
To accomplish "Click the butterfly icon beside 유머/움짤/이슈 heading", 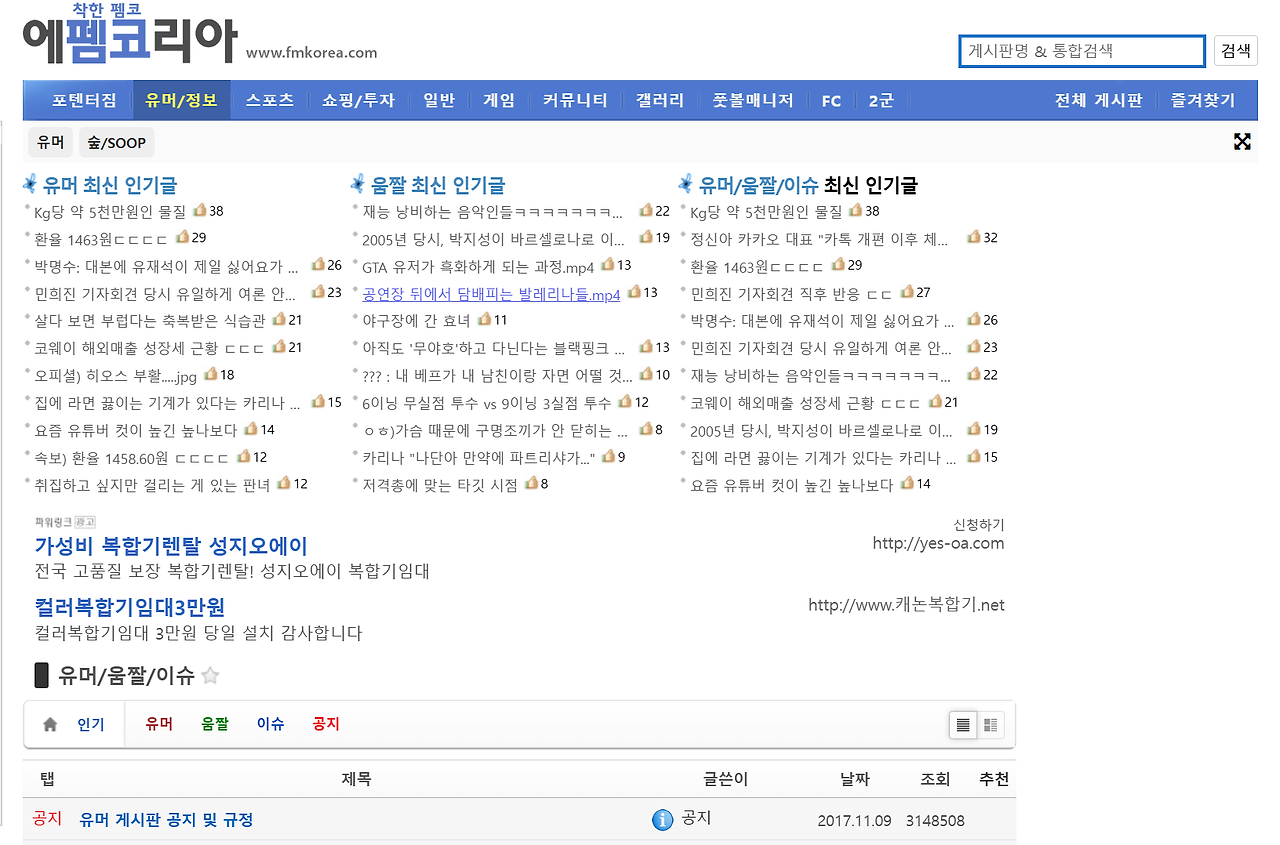I will pyautogui.click(x=686, y=184).
